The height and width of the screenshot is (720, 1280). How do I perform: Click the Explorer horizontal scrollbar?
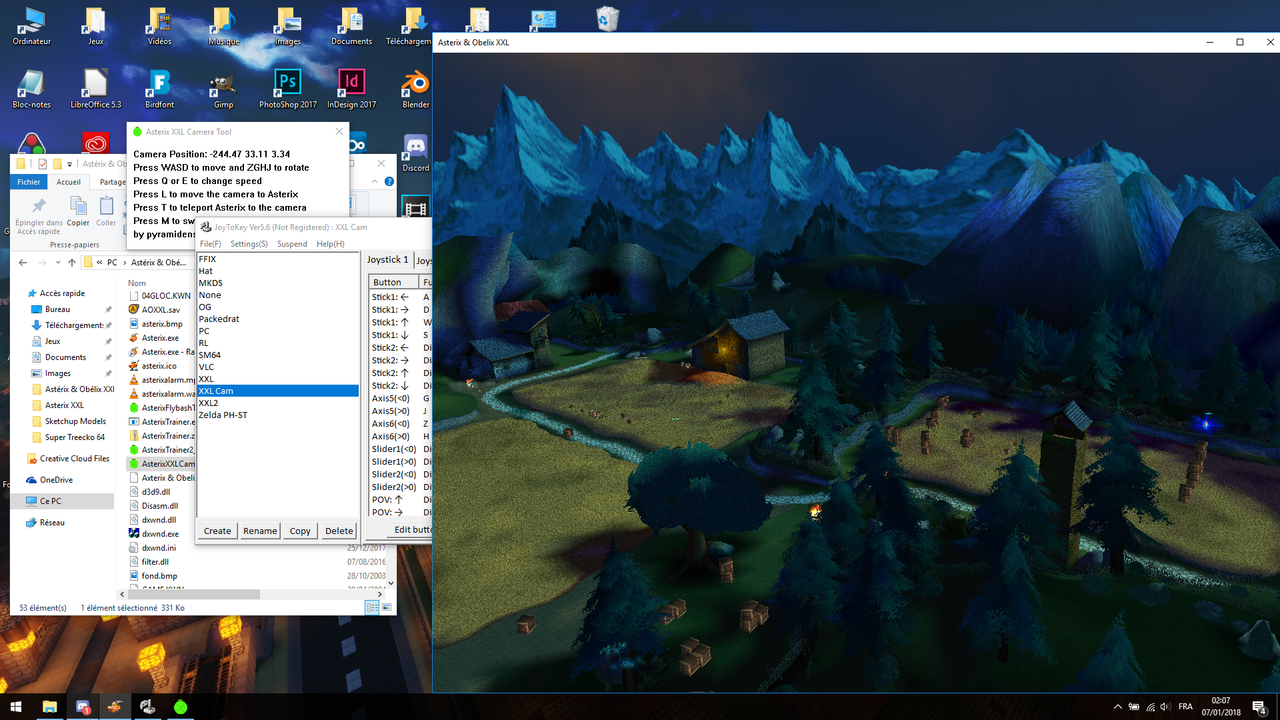pyautogui.click(x=195, y=594)
